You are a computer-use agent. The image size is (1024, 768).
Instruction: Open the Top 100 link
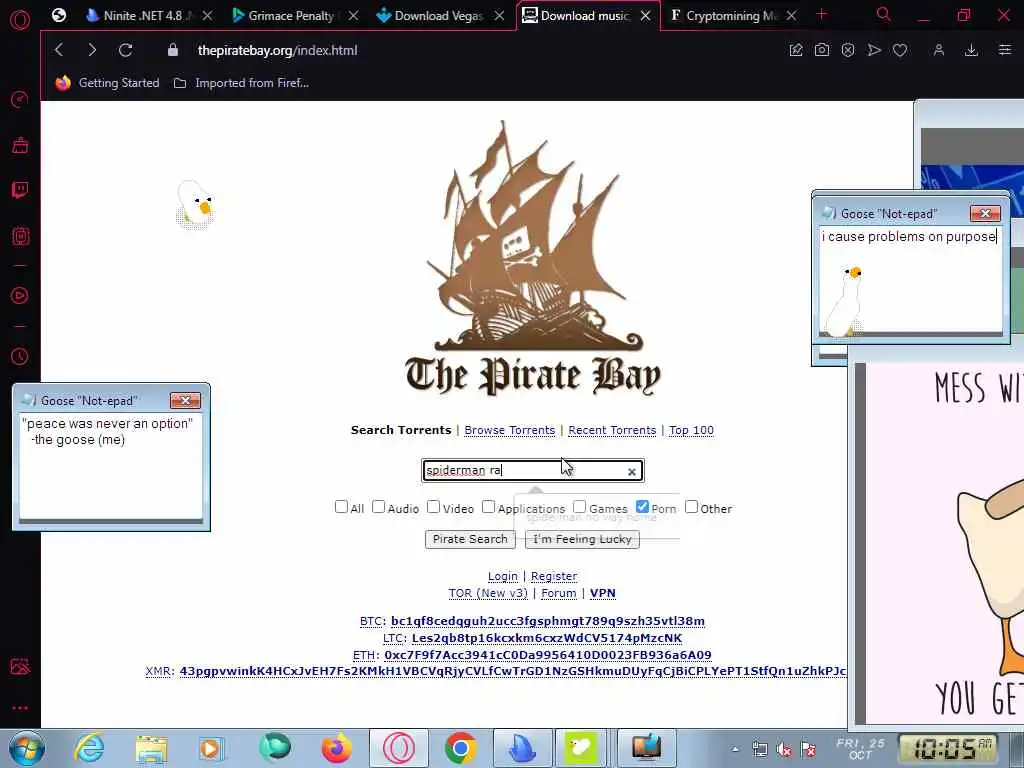pos(691,430)
